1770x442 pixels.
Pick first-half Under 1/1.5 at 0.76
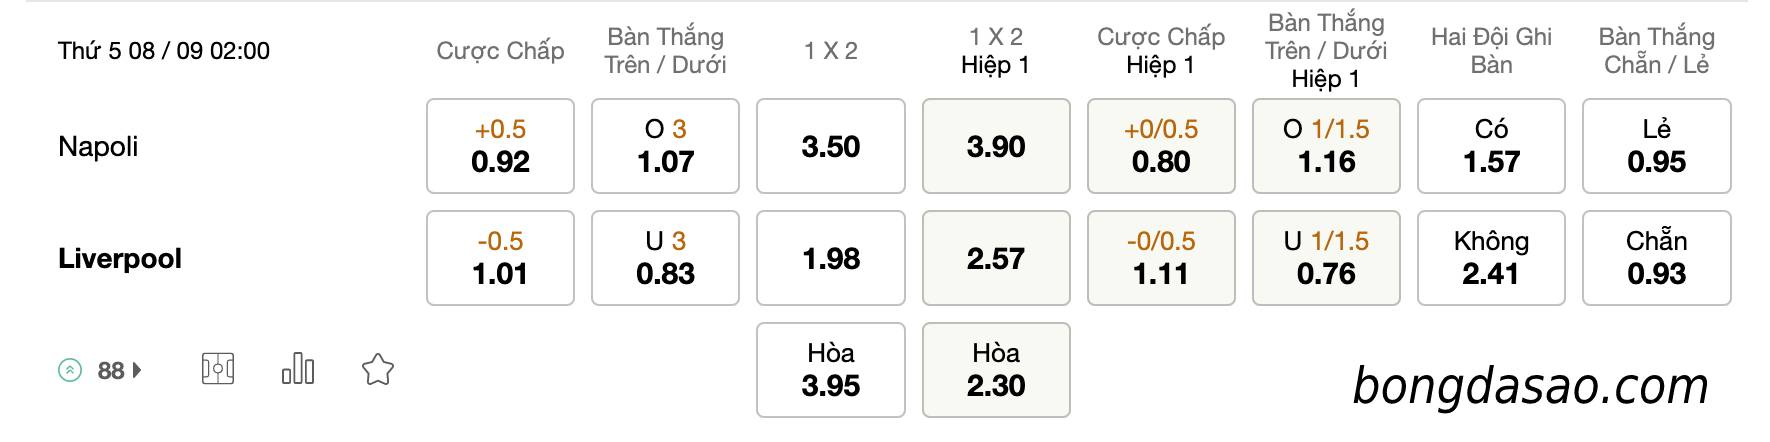(1326, 258)
